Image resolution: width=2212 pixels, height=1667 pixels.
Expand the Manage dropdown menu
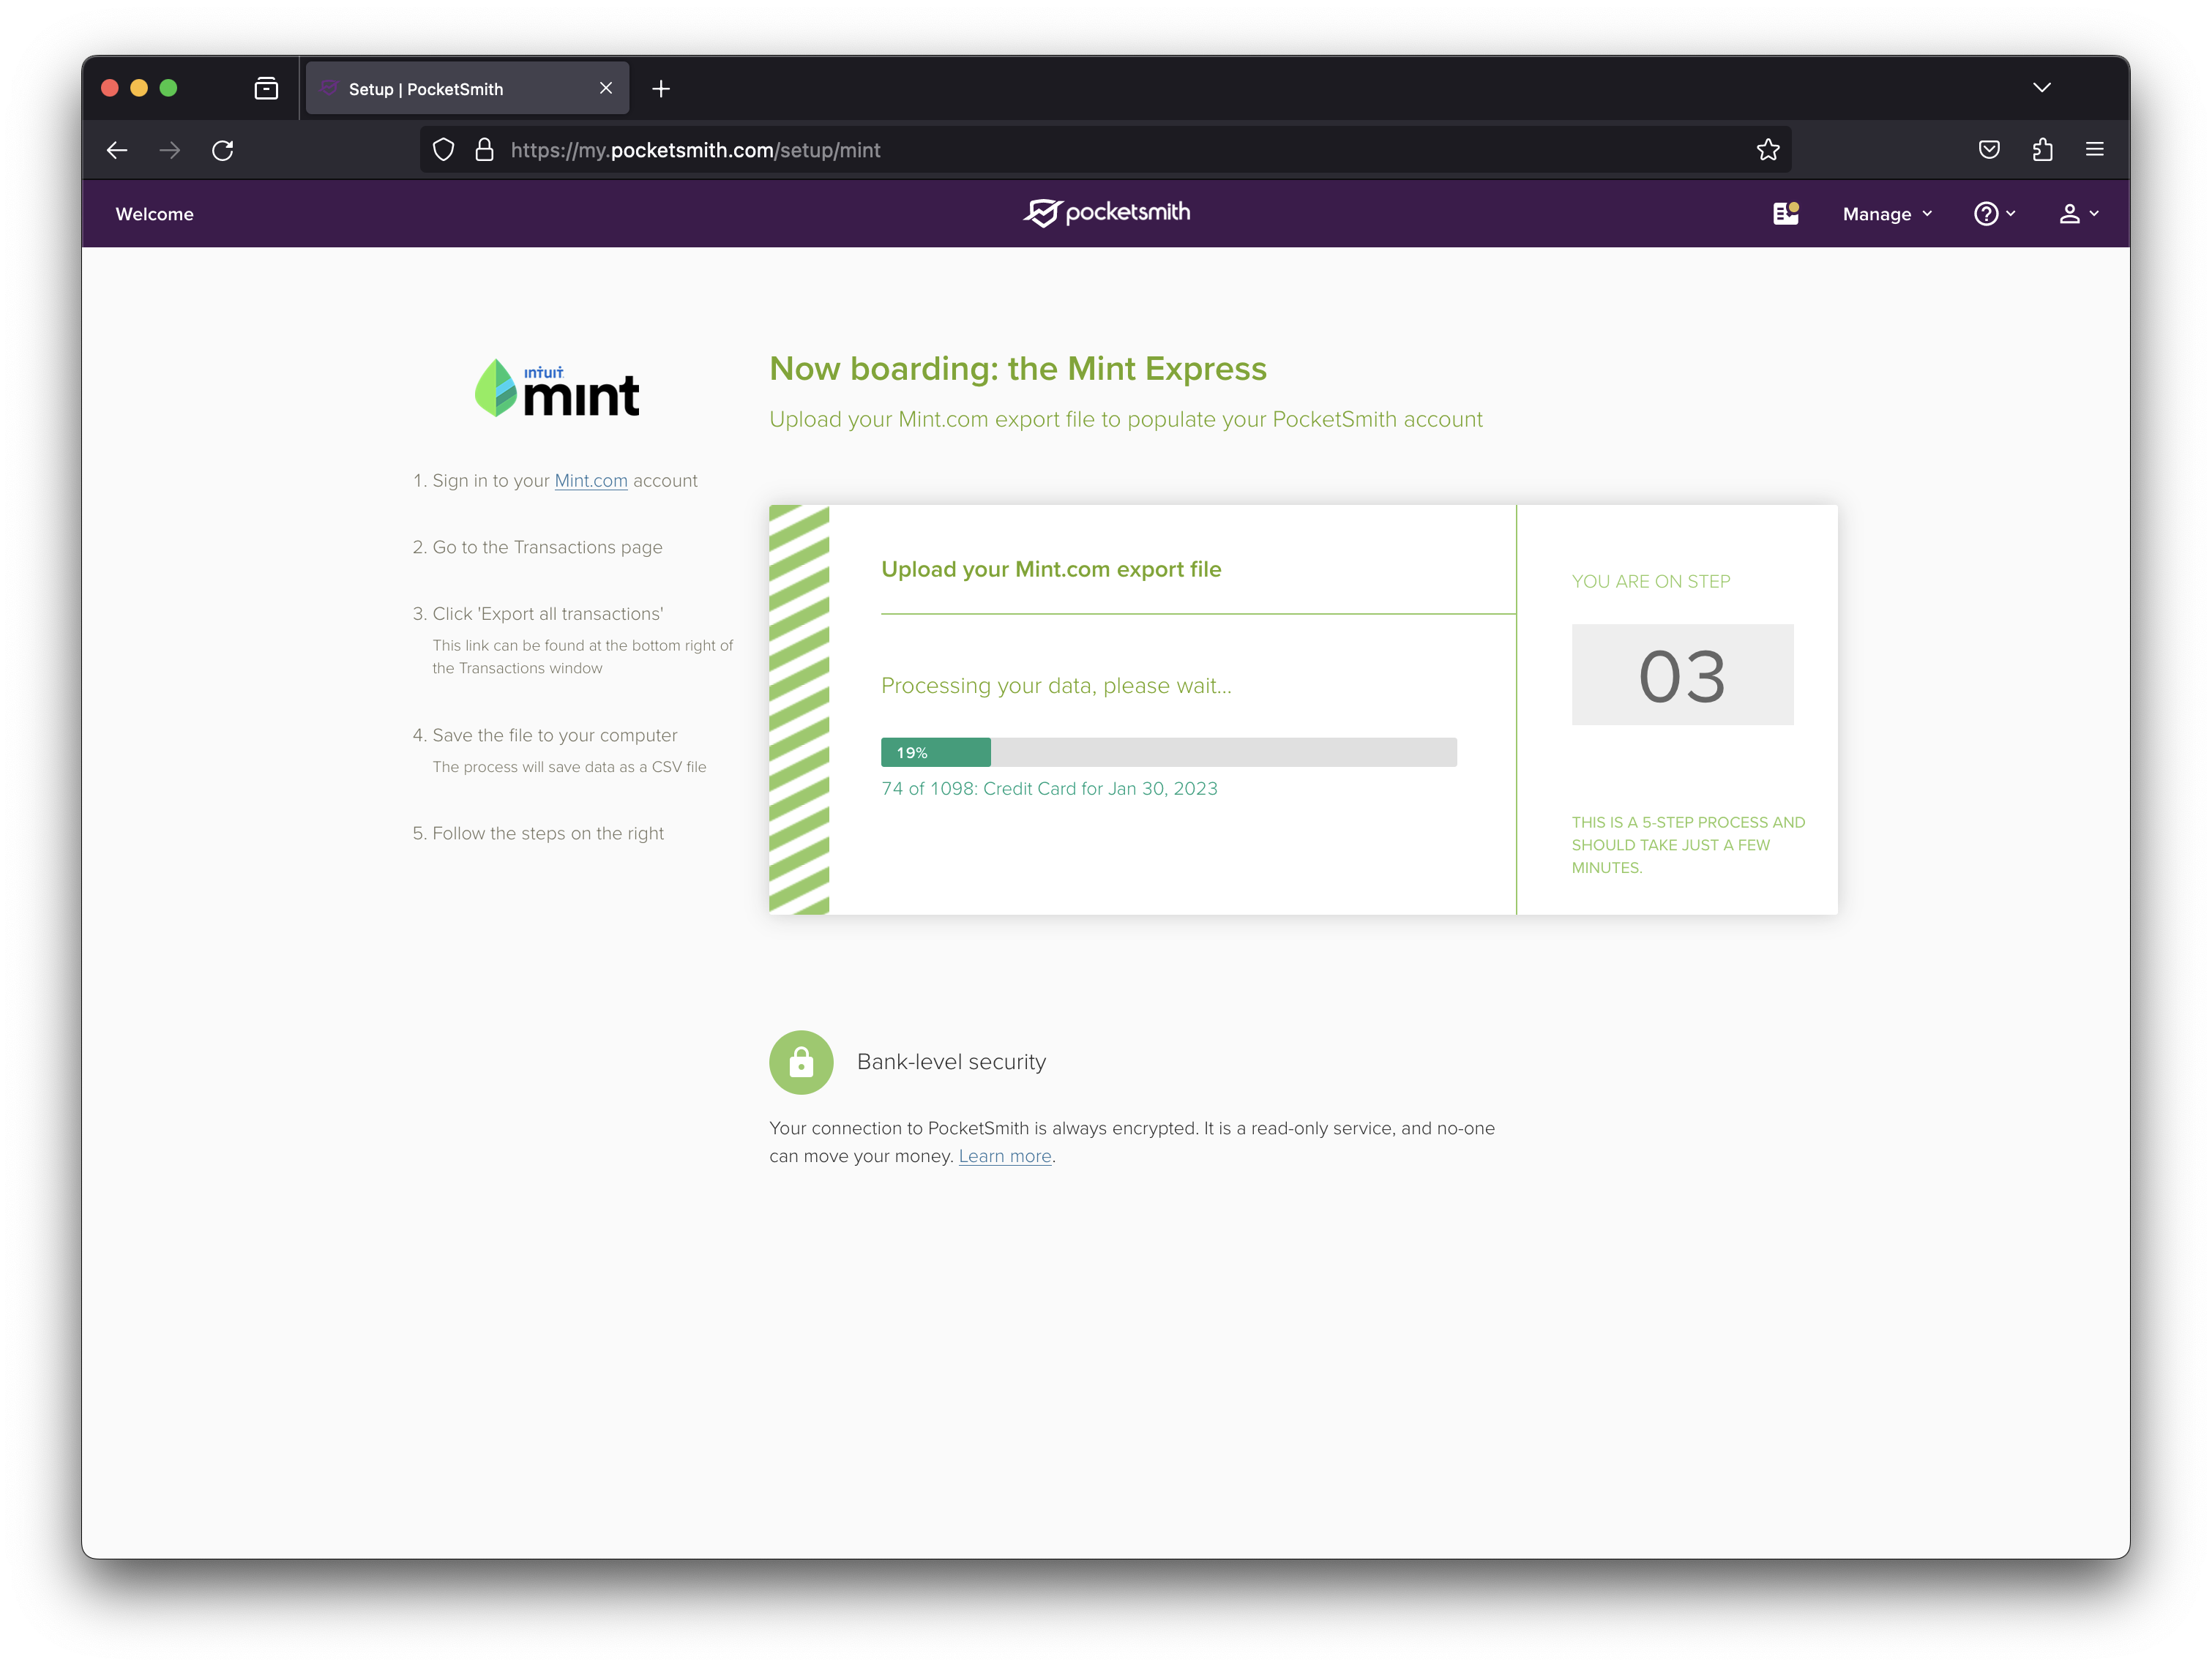[1886, 214]
